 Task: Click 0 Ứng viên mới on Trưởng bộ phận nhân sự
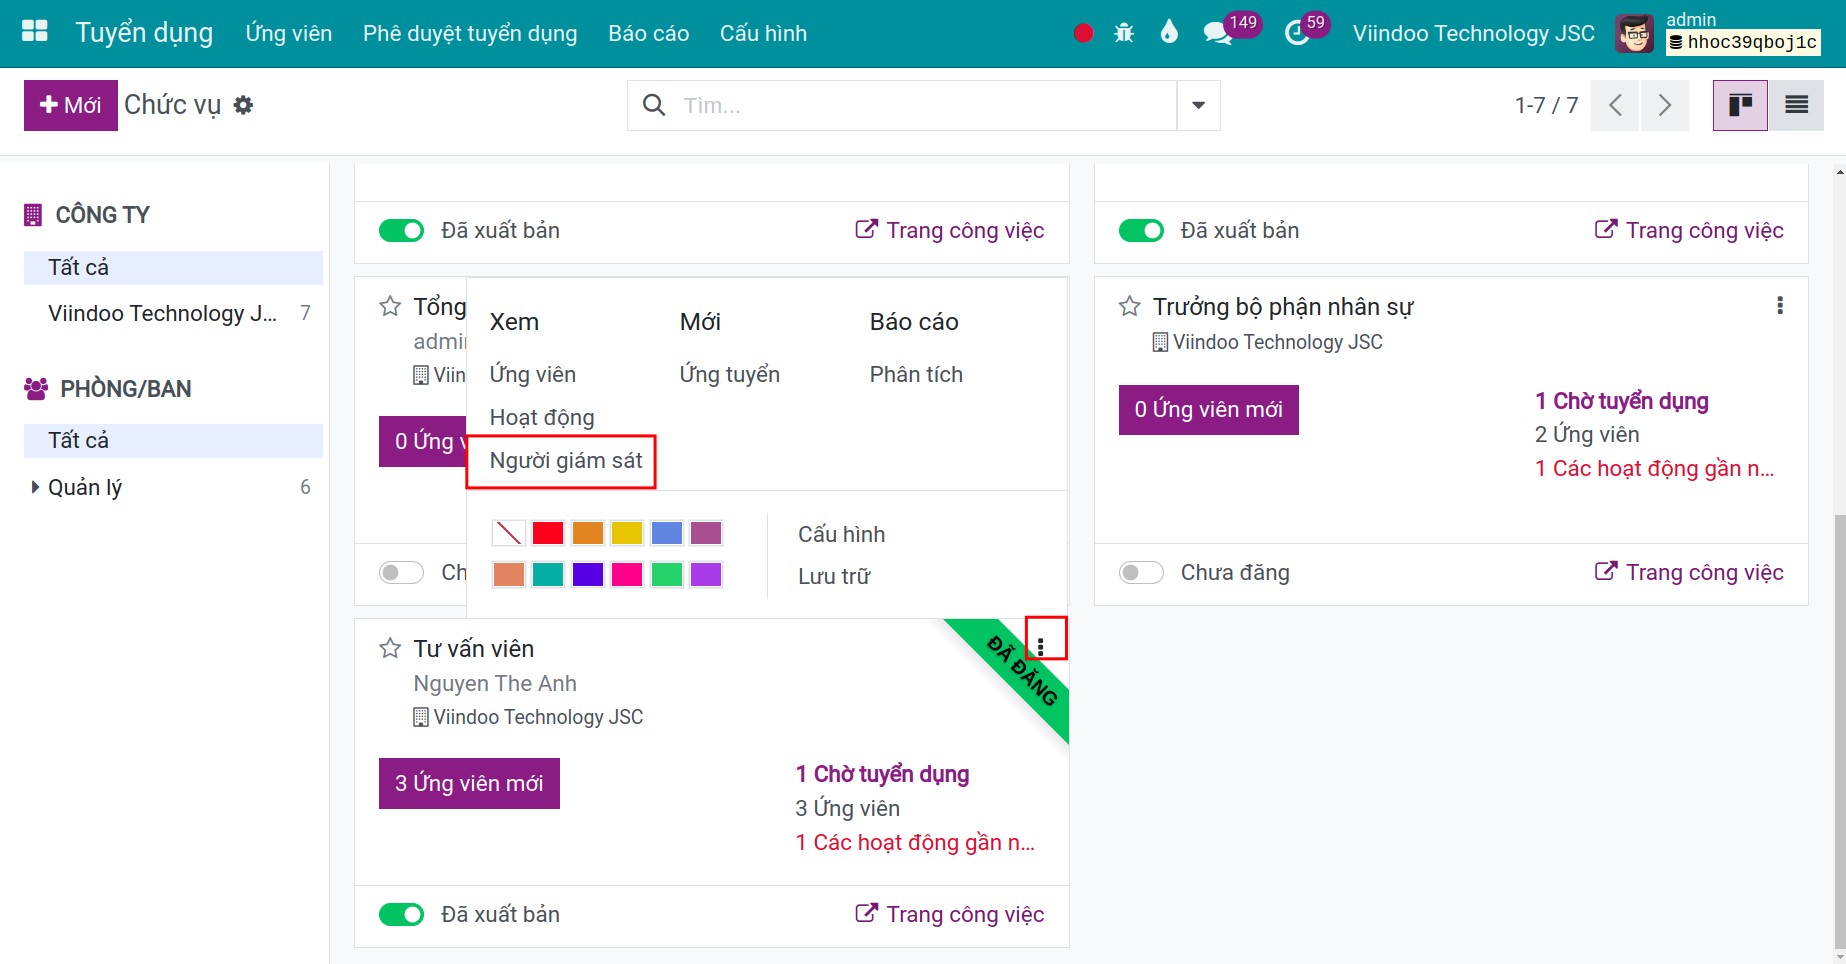tap(1208, 409)
